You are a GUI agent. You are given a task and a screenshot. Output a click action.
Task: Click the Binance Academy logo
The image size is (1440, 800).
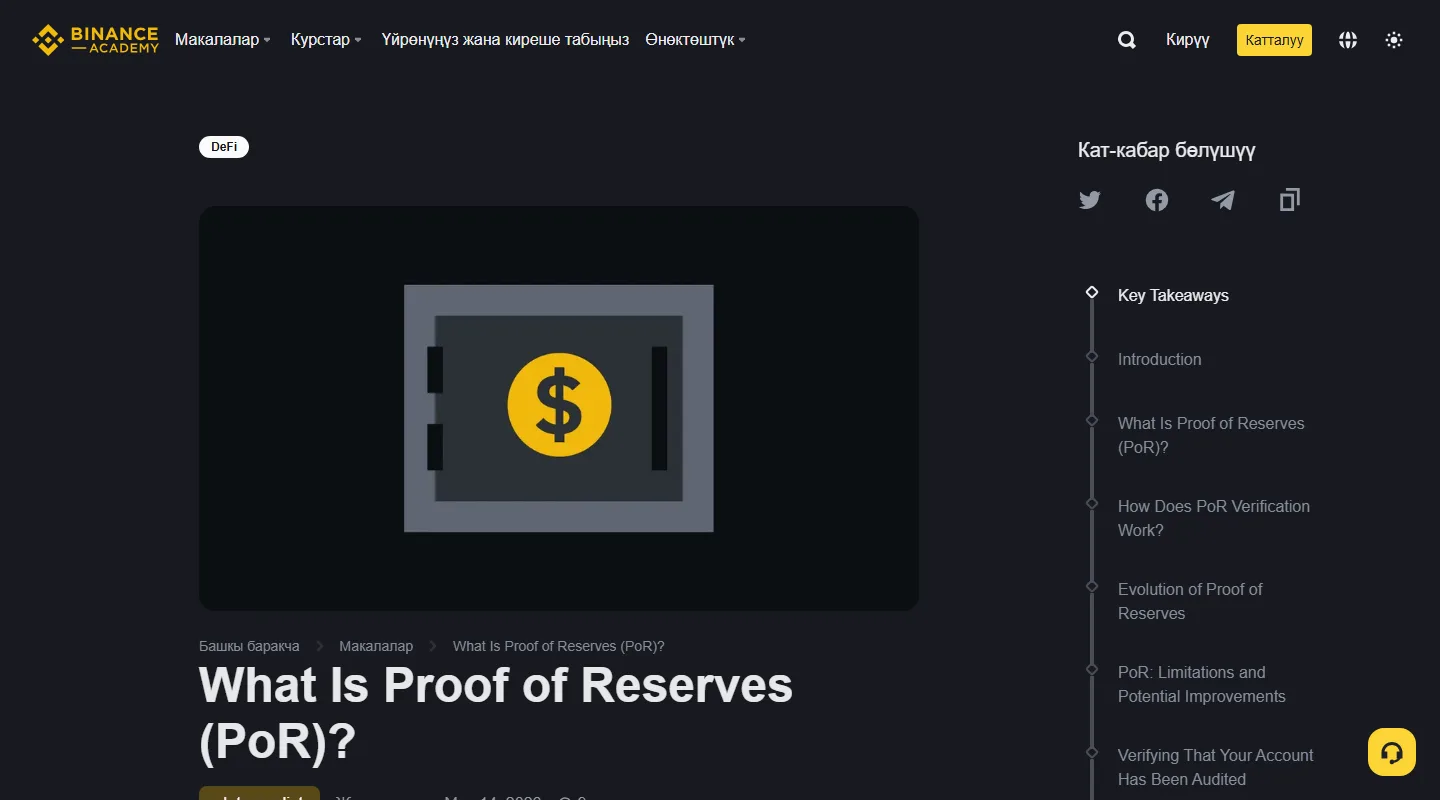click(96, 40)
